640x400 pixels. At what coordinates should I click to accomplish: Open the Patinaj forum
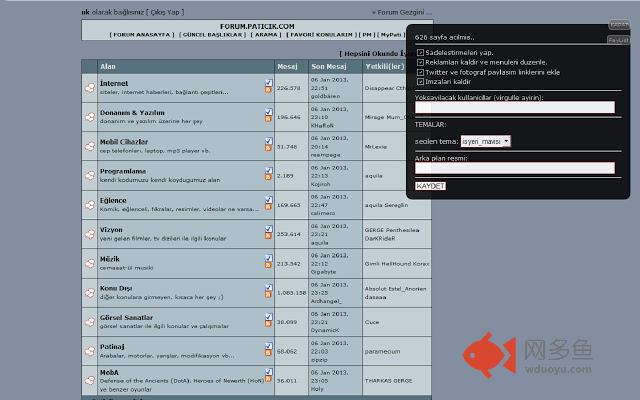click(112, 347)
